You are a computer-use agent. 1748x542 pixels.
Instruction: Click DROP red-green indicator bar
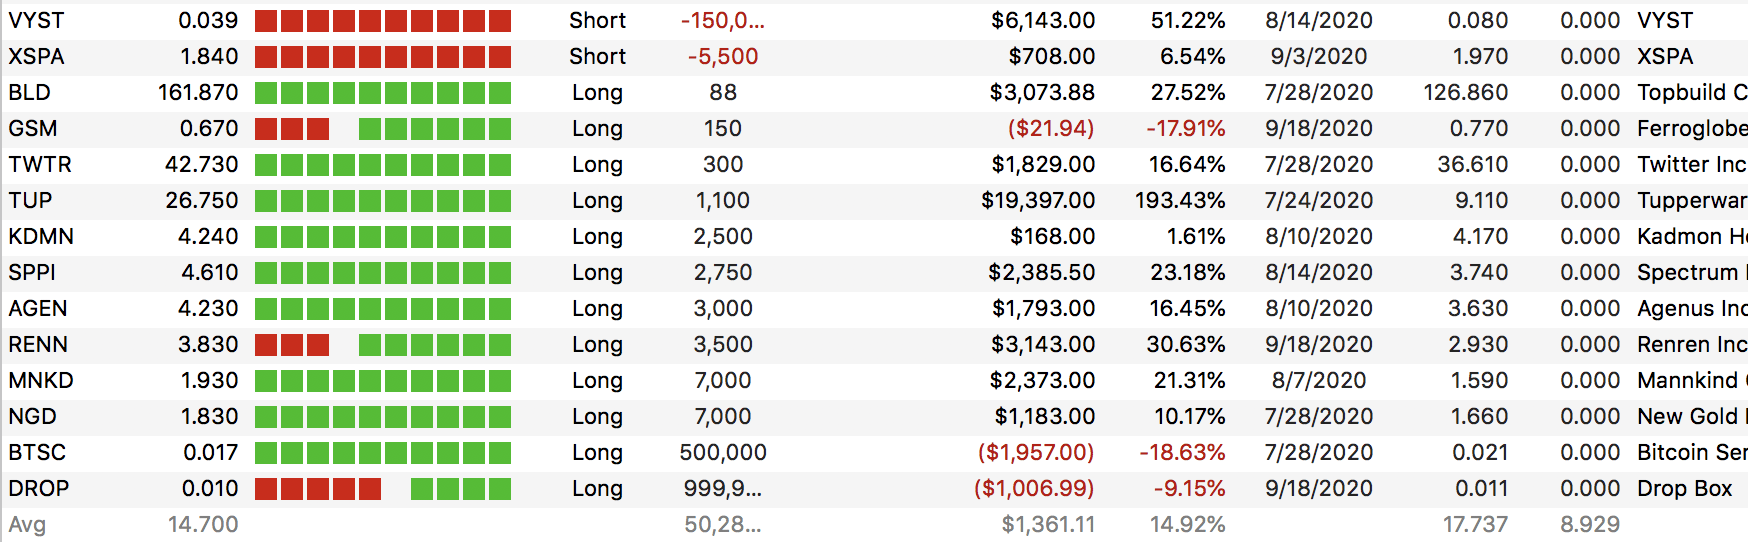coord(383,489)
